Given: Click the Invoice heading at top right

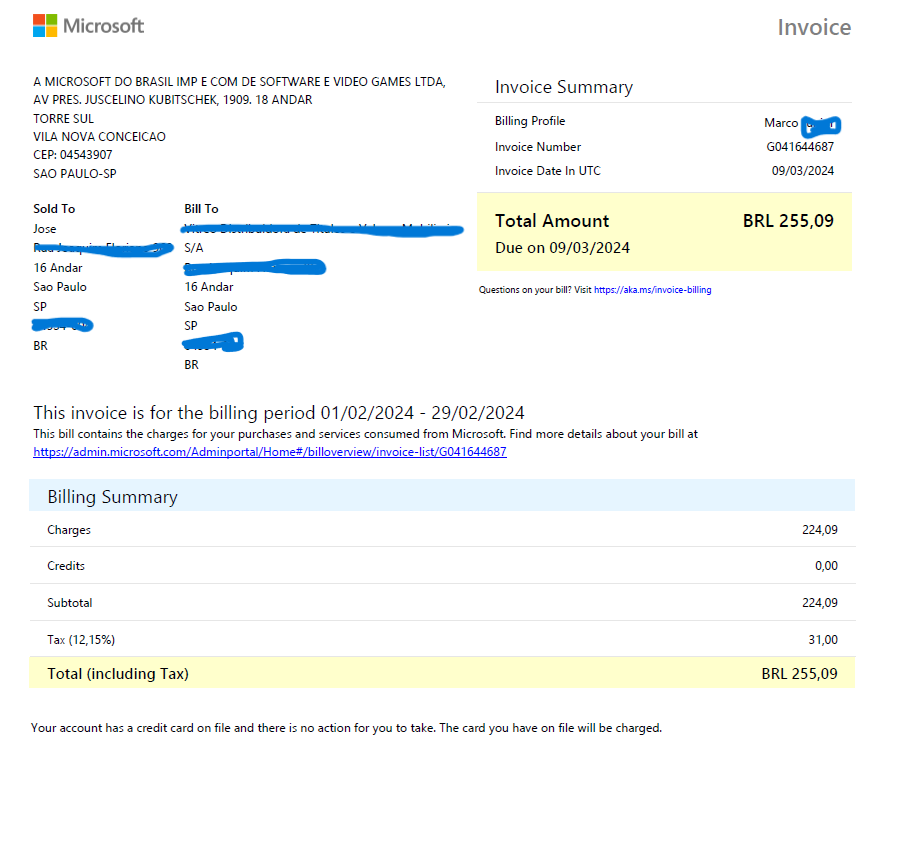Looking at the screenshot, I should point(814,28).
